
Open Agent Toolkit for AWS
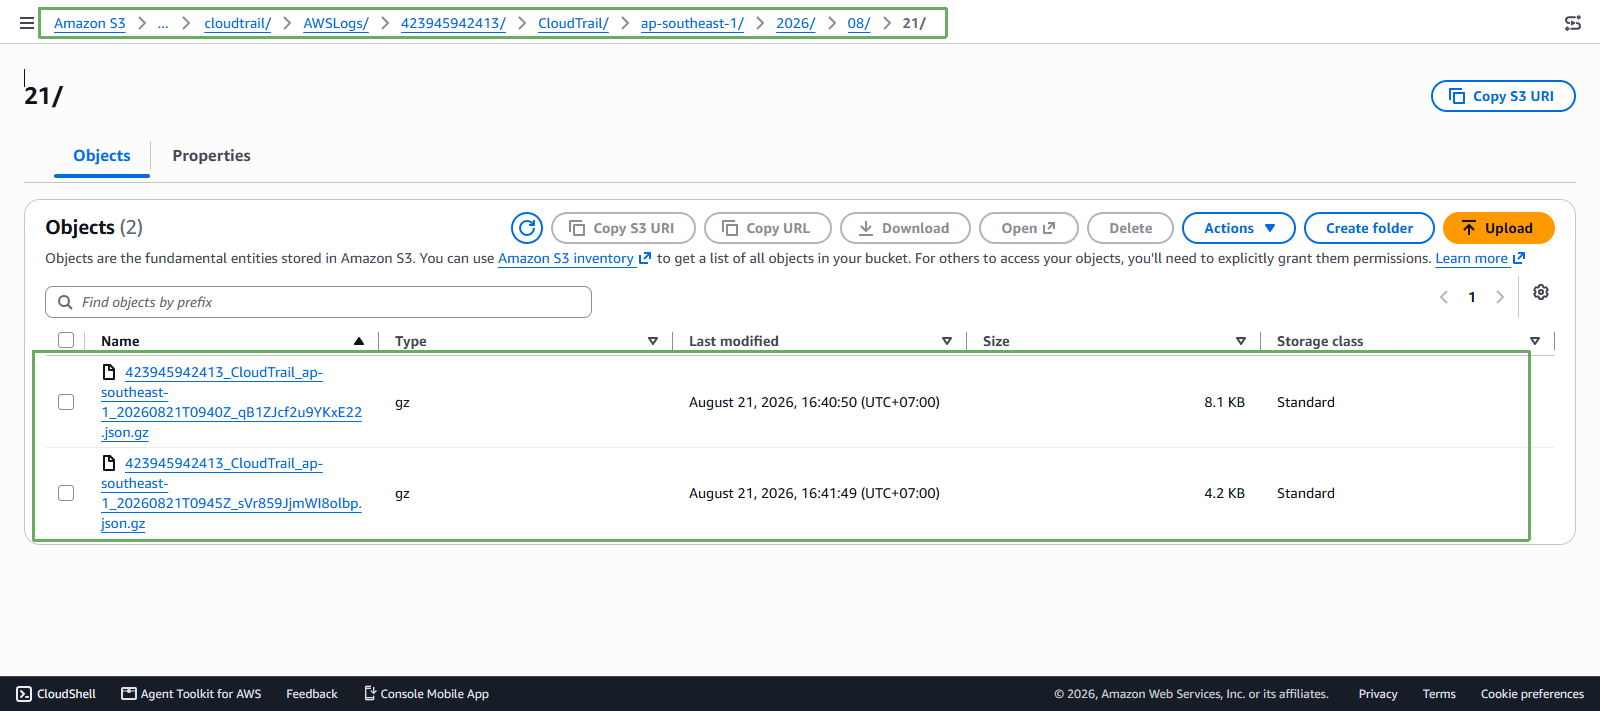click(191, 694)
